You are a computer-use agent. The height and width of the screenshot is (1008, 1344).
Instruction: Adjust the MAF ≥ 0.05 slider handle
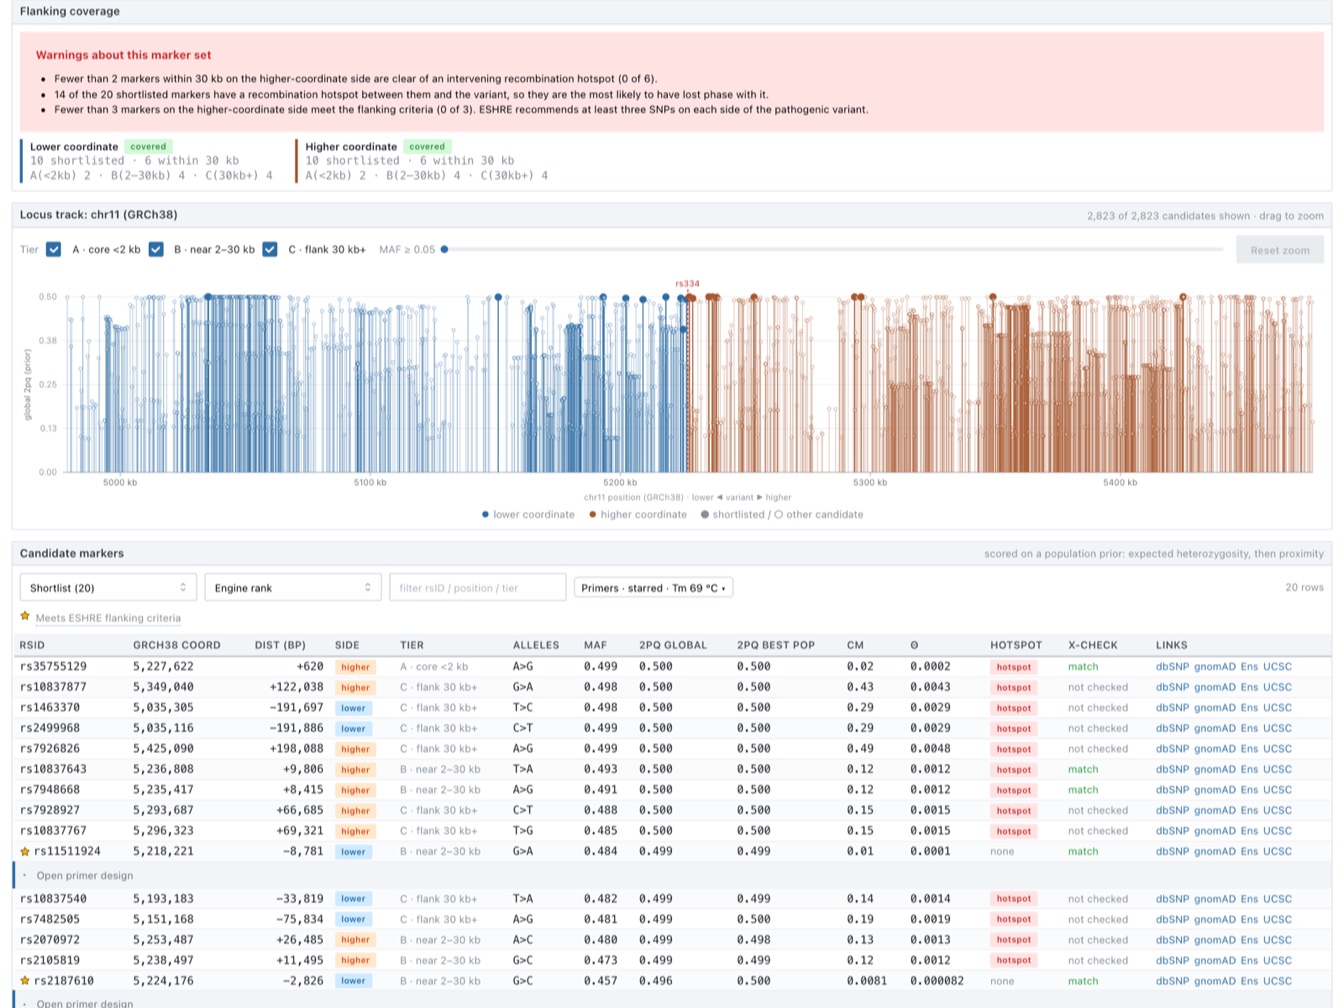pos(445,249)
